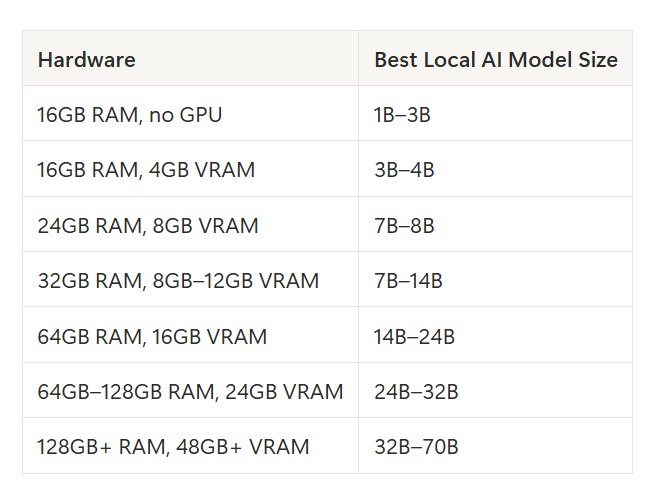The height and width of the screenshot is (497, 655).
Task: Select the 24B–32B model size cell
Action: (x=495, y=391)
